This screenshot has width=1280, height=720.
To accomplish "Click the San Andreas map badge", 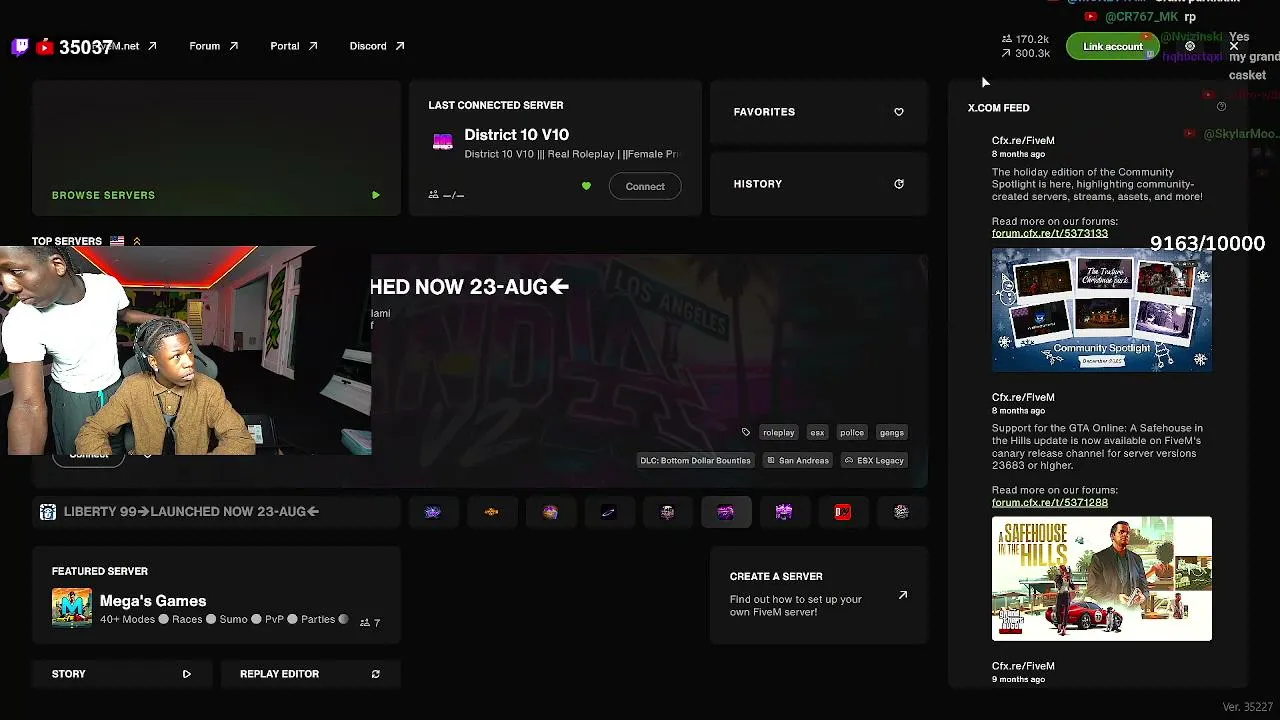I will [x=797, y=461].
